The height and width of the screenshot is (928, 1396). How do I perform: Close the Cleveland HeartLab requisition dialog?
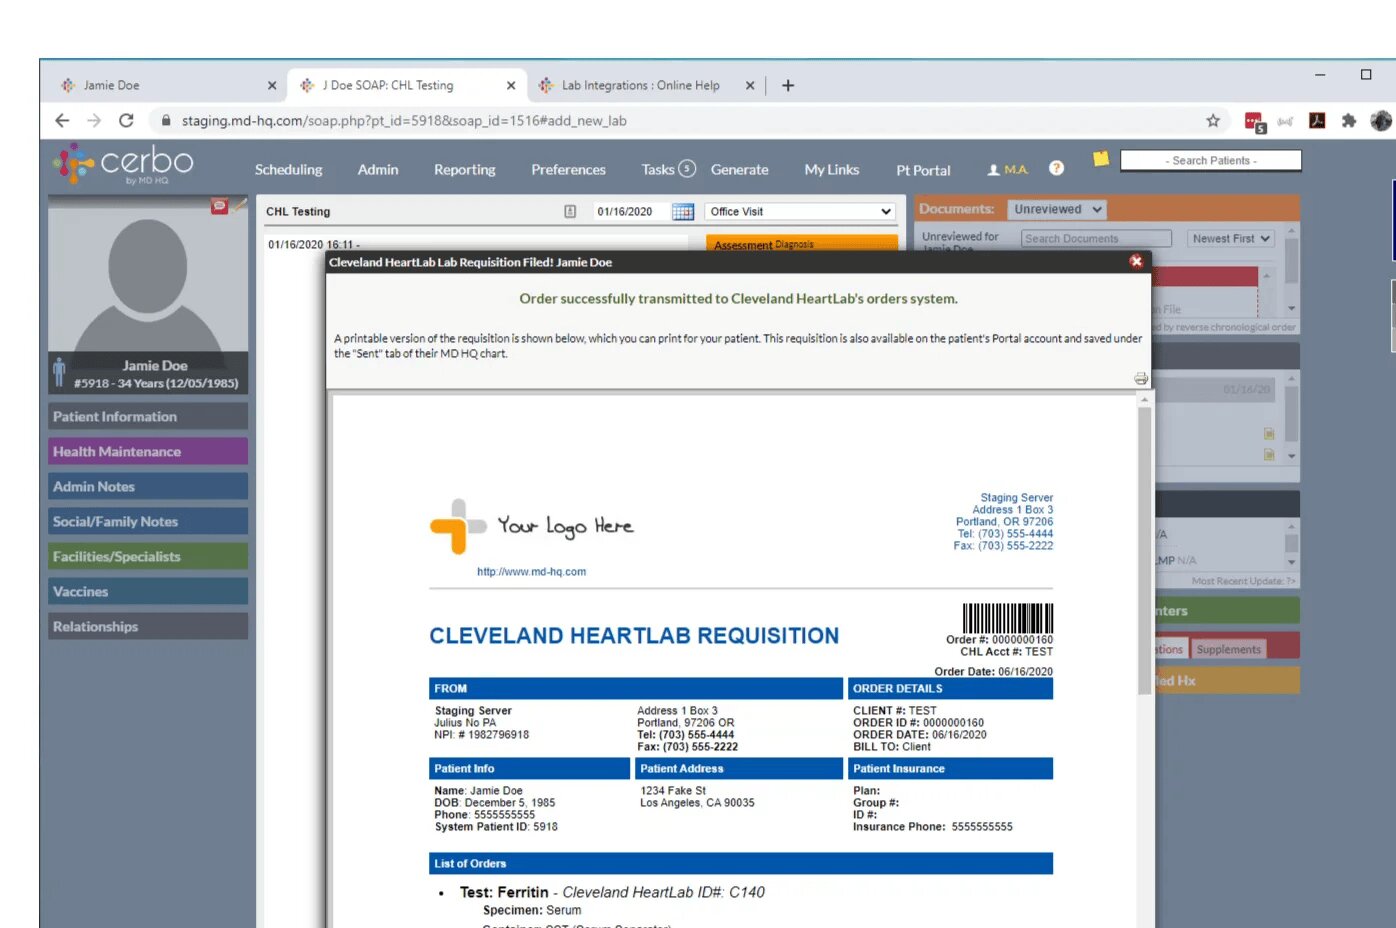click(1136, 261)
